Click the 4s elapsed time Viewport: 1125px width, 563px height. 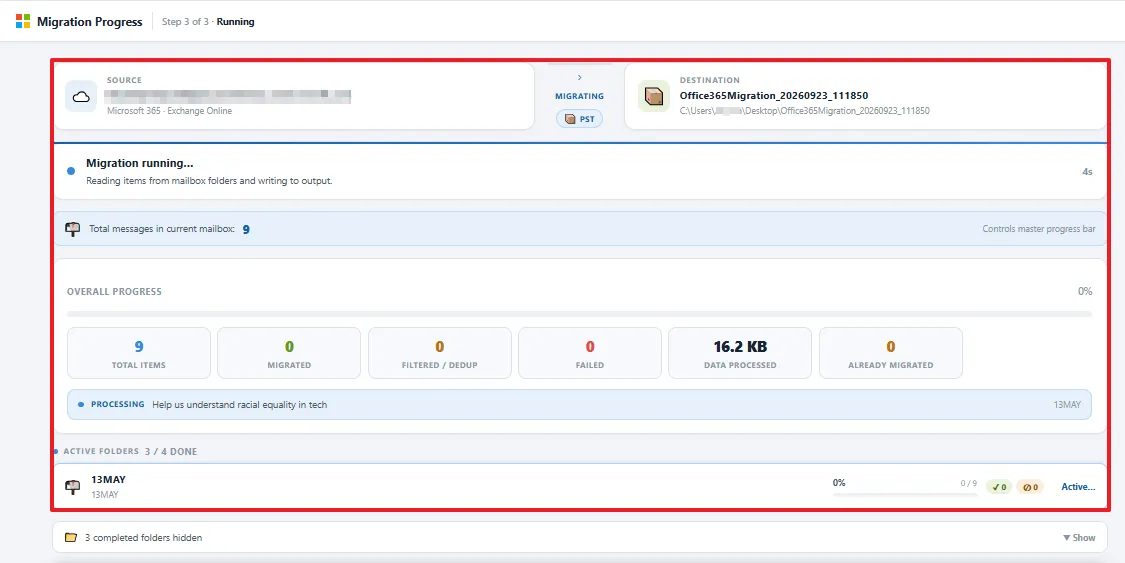[1087, 172]
